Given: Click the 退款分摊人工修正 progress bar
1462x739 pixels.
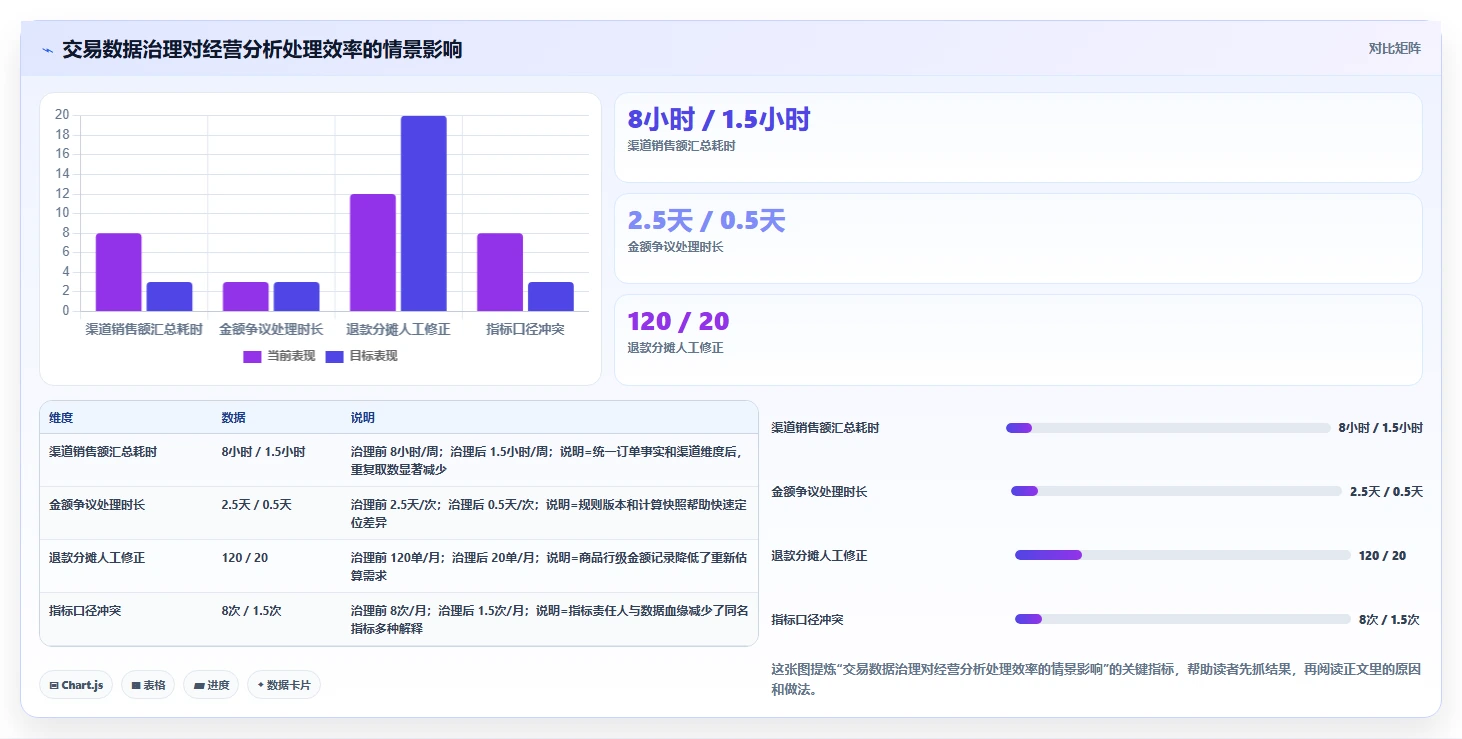Looking at the screenshot, I should 1183,555.
